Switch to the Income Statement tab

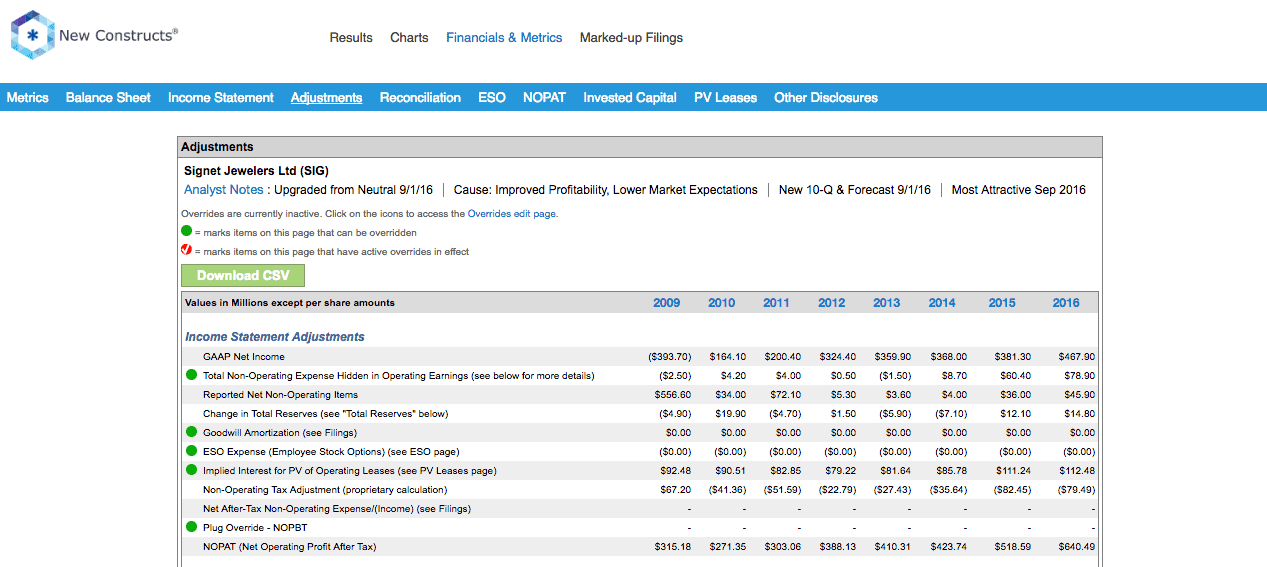tap(221, 97)
